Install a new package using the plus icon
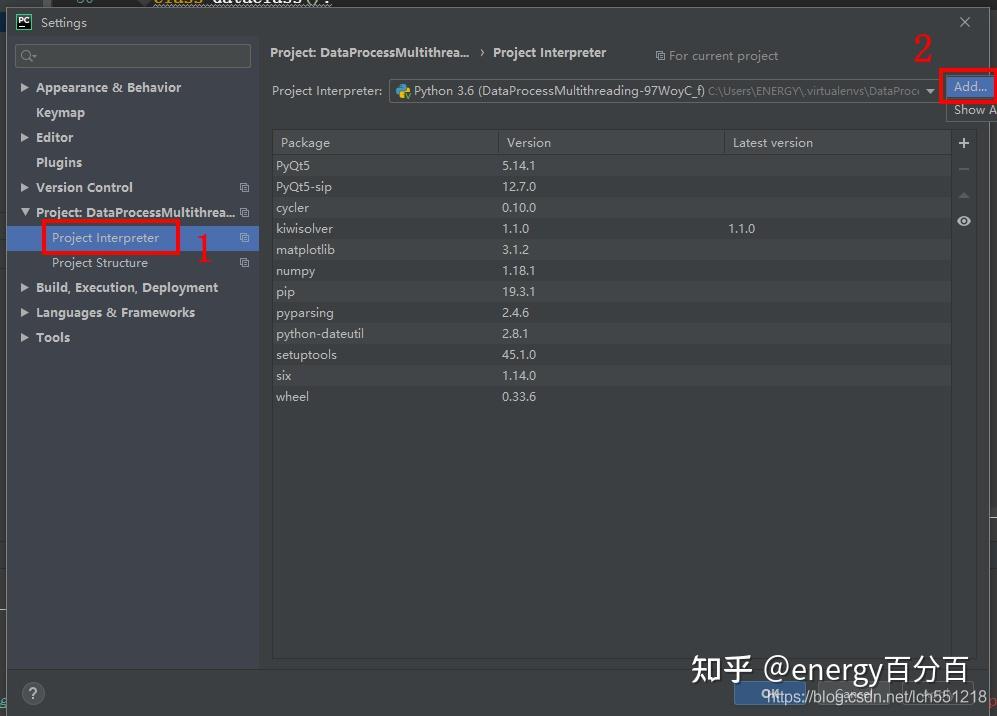Viewport: 997px width, 716px height. (x=963, y=143)
